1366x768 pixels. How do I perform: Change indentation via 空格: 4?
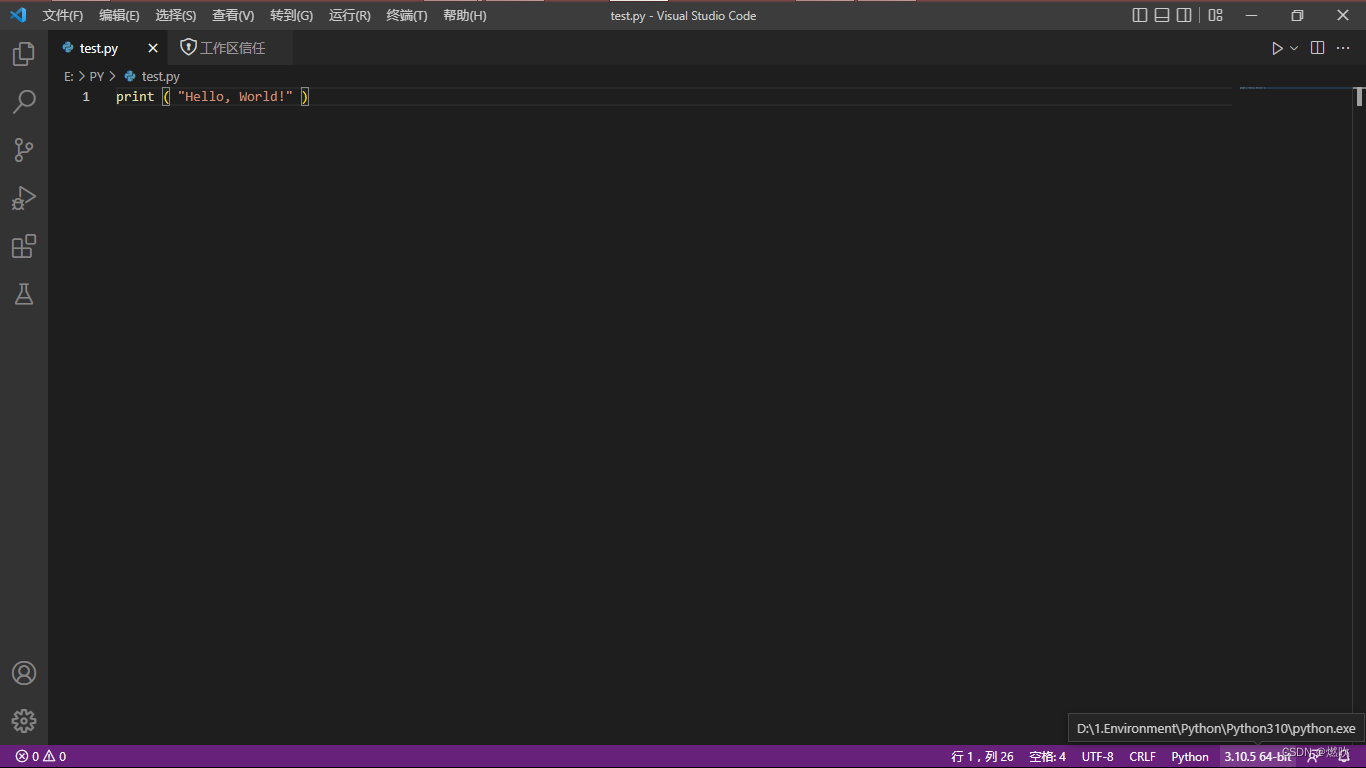click(x=1047, y=757)
